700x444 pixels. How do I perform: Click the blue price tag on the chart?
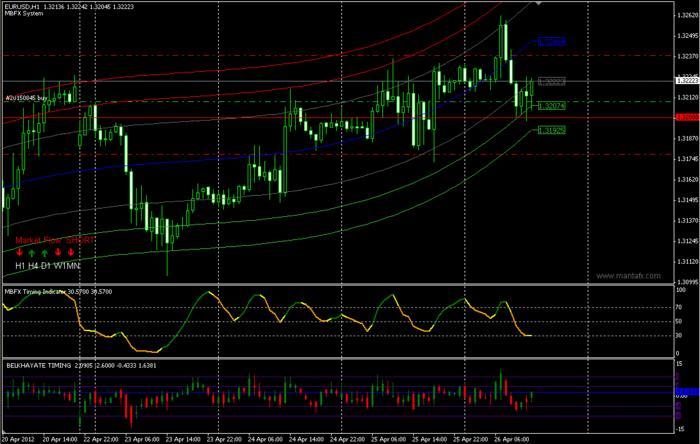click(552, 41)
